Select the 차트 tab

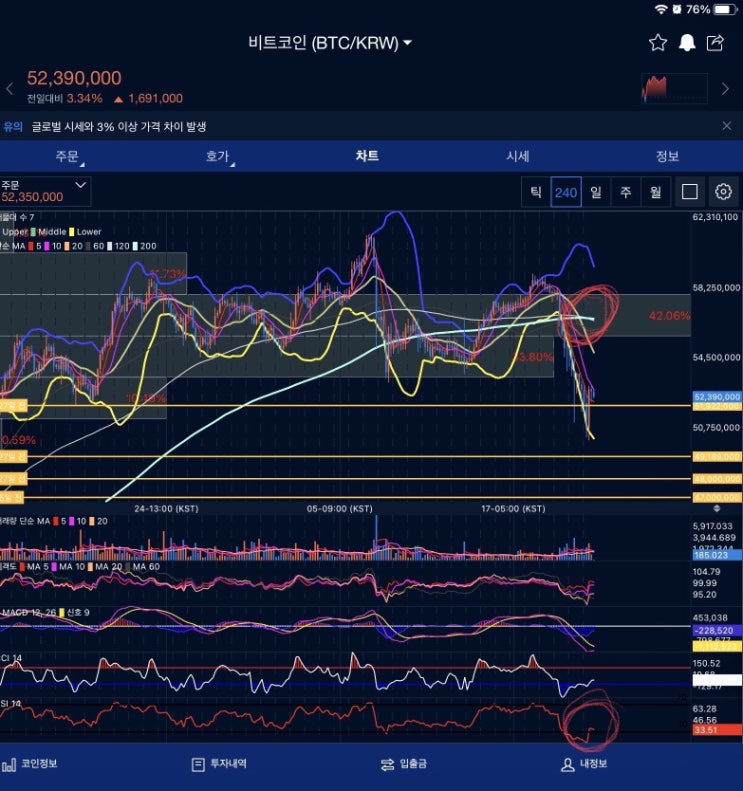point(367,156)
